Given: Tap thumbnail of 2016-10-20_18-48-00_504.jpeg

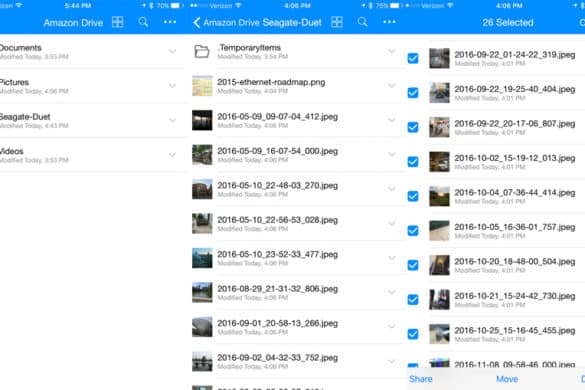Looking at the screenshot, I should tap(439, 265).
